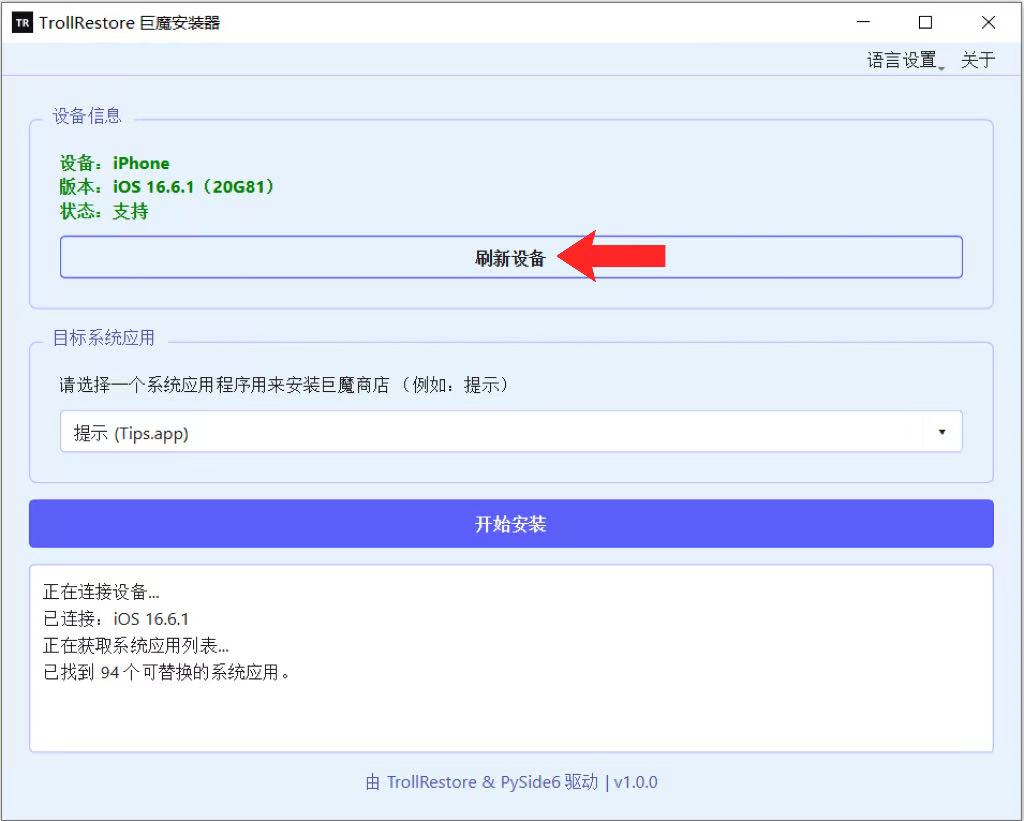
Task: Click the 设备信息 group title
Action: click(87, 116)
